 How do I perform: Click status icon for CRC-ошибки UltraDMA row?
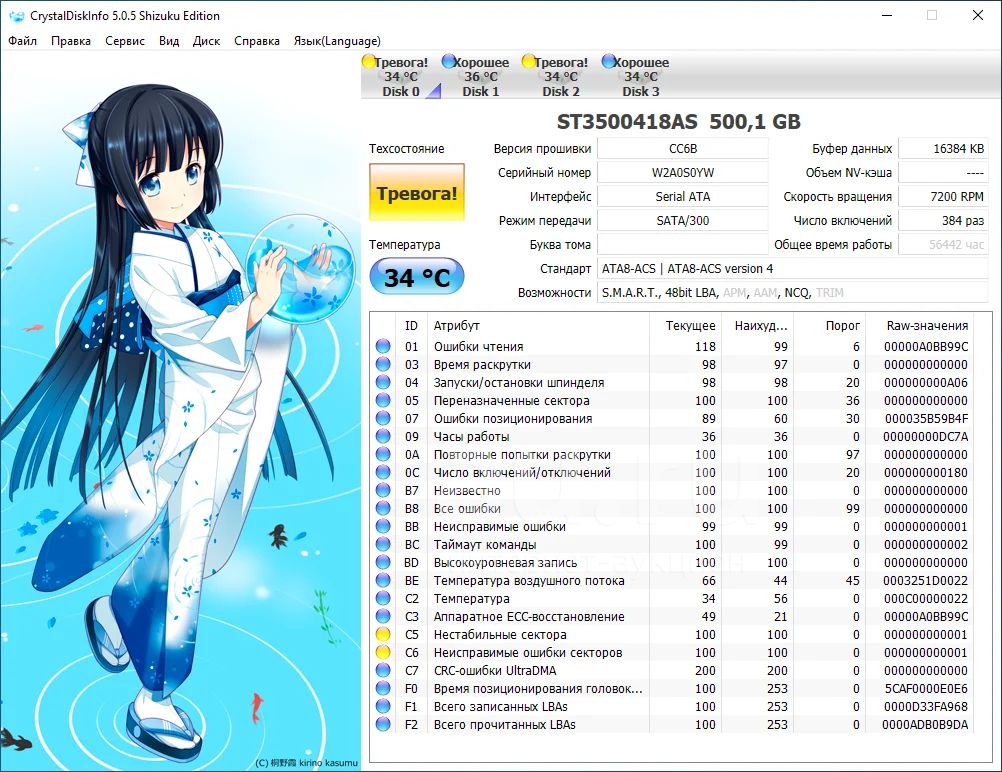(x=383, y=670)
